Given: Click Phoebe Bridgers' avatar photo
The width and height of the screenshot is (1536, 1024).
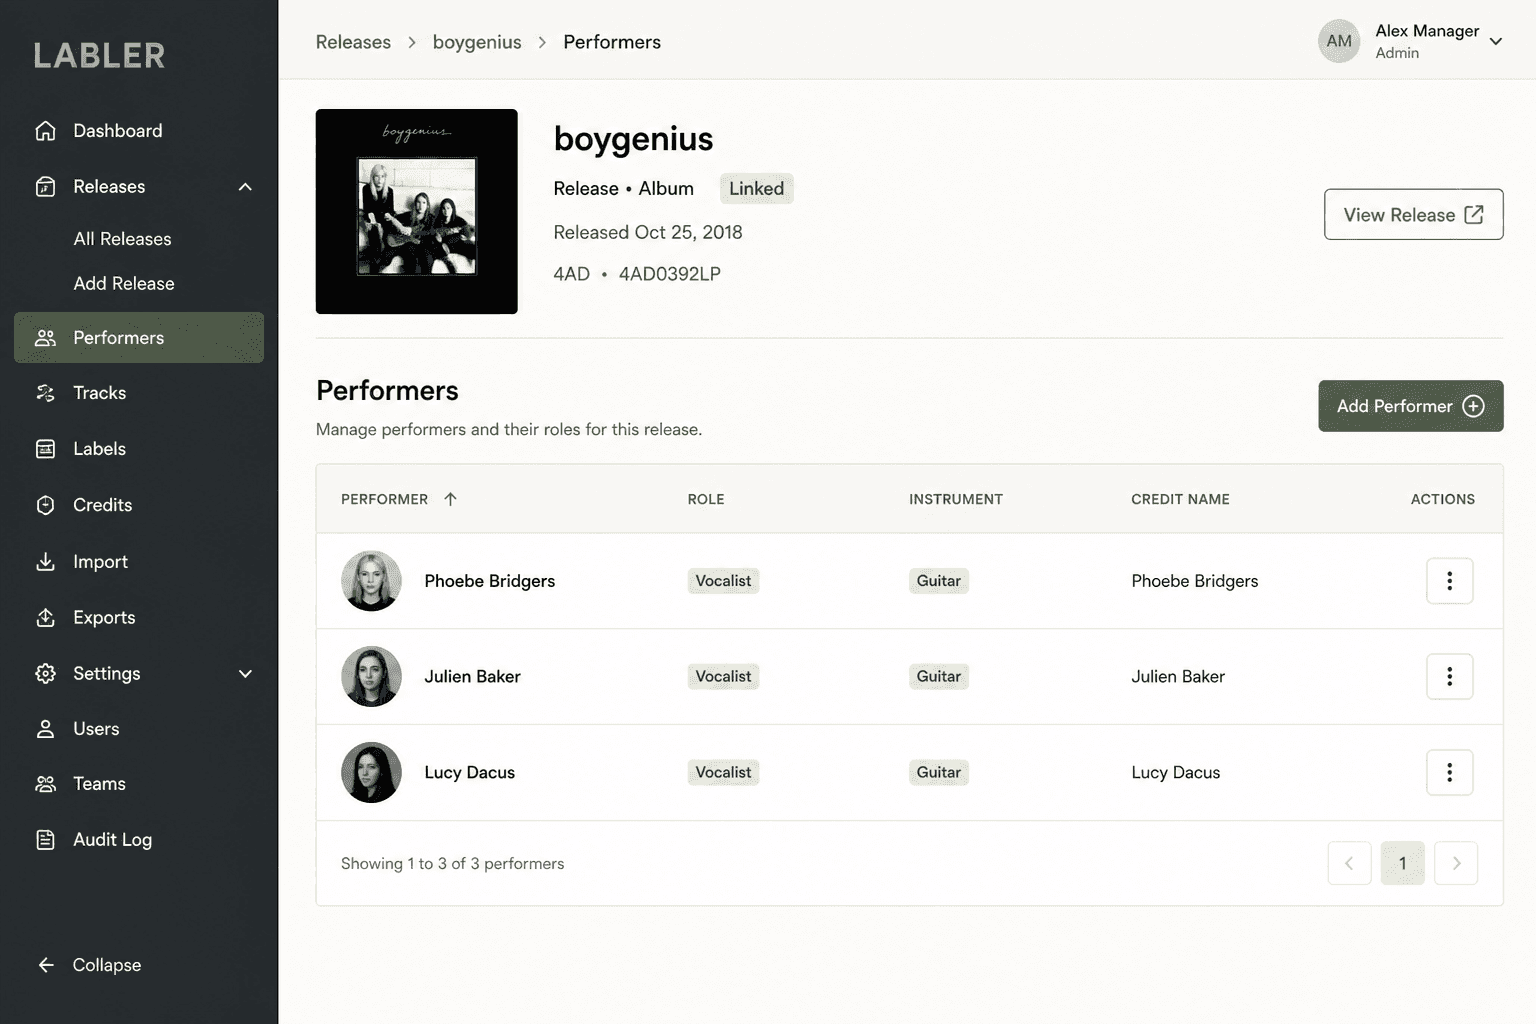Looking at the screenshot, I should pyautogui.click(x=371, y=581).
